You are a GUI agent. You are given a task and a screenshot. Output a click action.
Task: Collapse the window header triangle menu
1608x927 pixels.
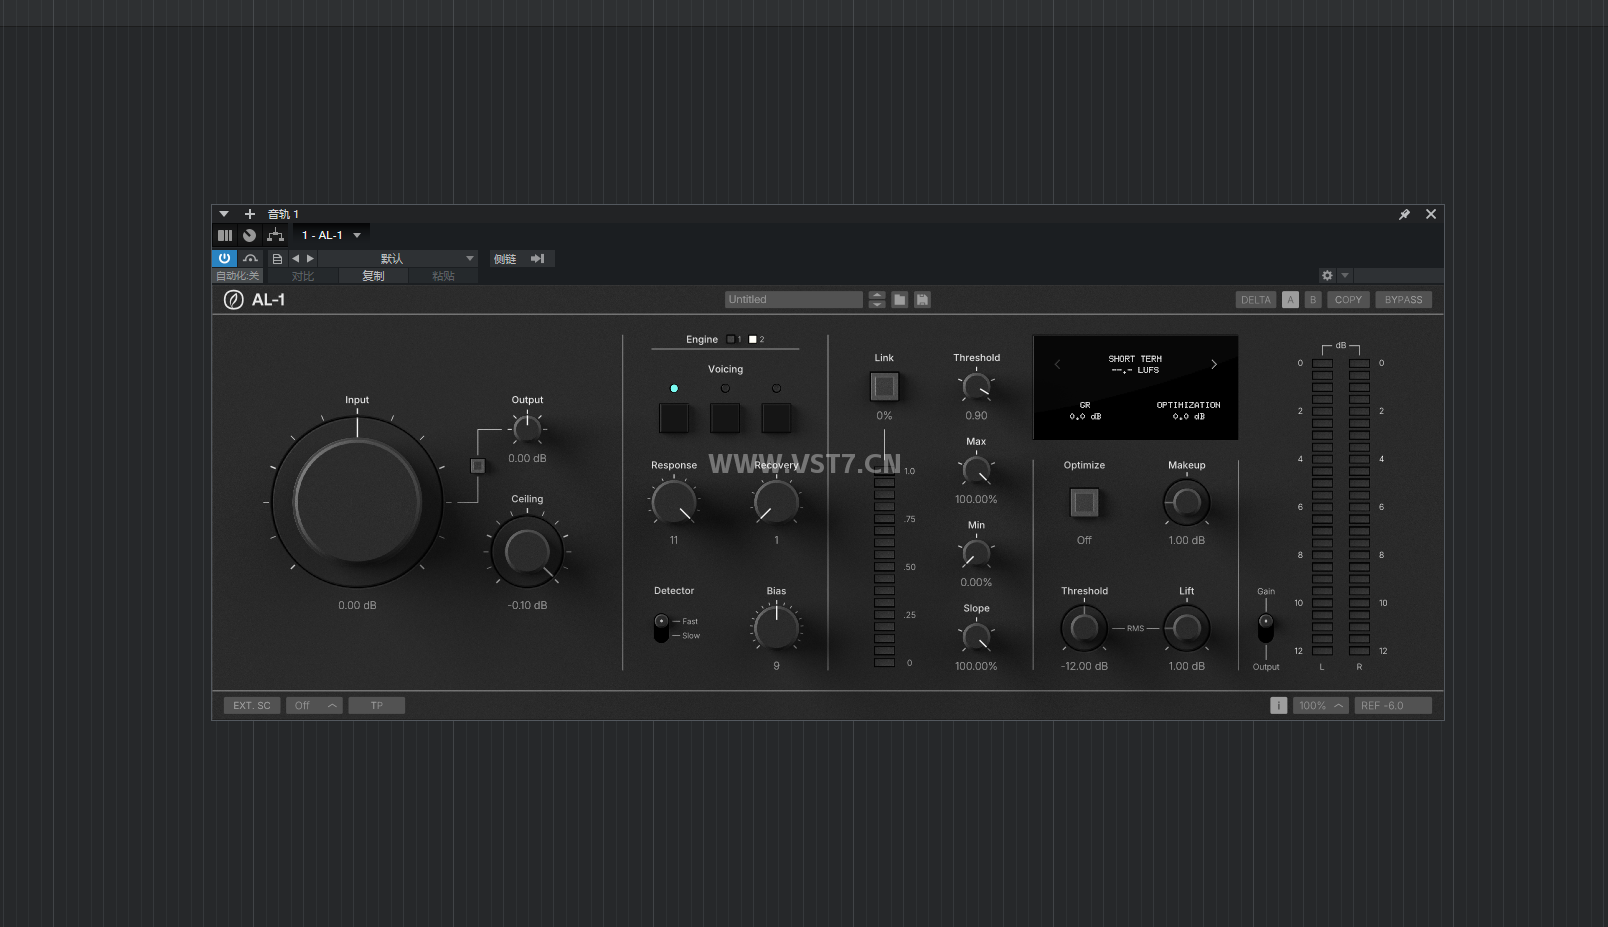[x=224, y=214]
